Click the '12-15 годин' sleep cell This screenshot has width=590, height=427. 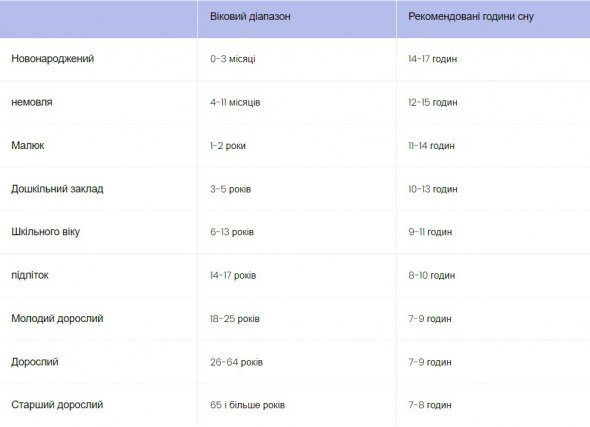point(433,102)
